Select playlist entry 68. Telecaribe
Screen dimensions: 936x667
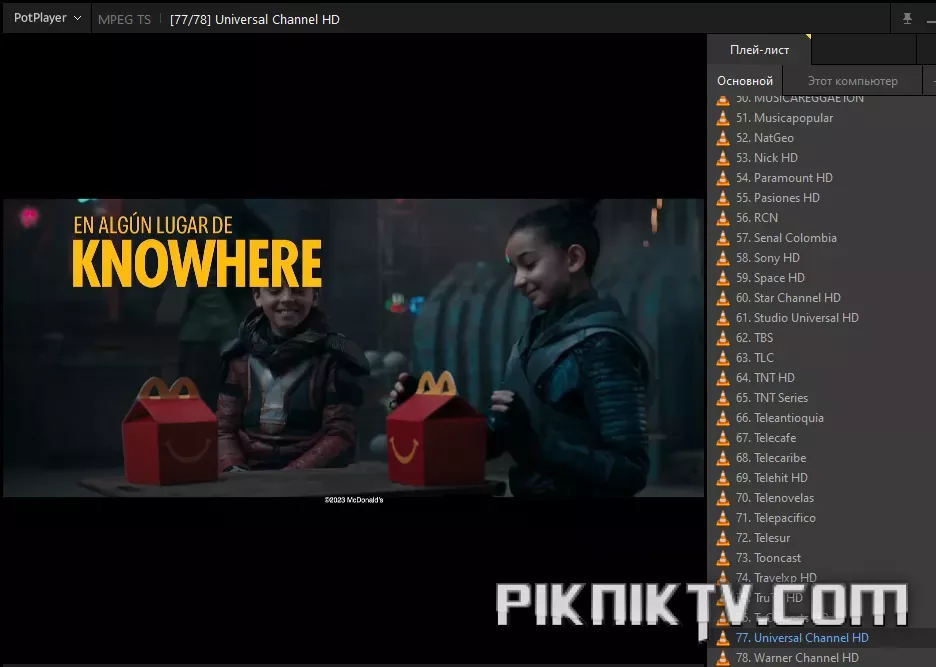click(821, 458)
